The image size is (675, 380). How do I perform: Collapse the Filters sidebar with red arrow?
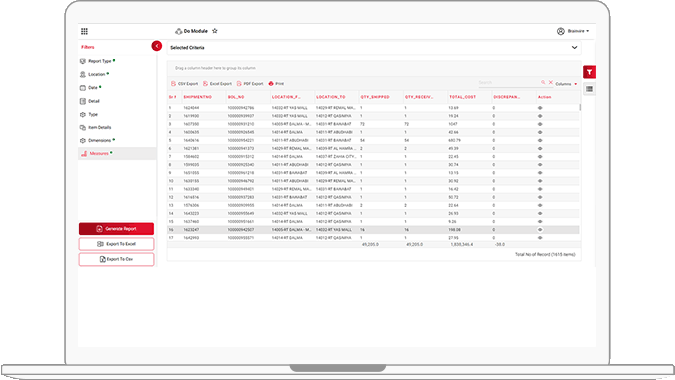tap(157, 46)
